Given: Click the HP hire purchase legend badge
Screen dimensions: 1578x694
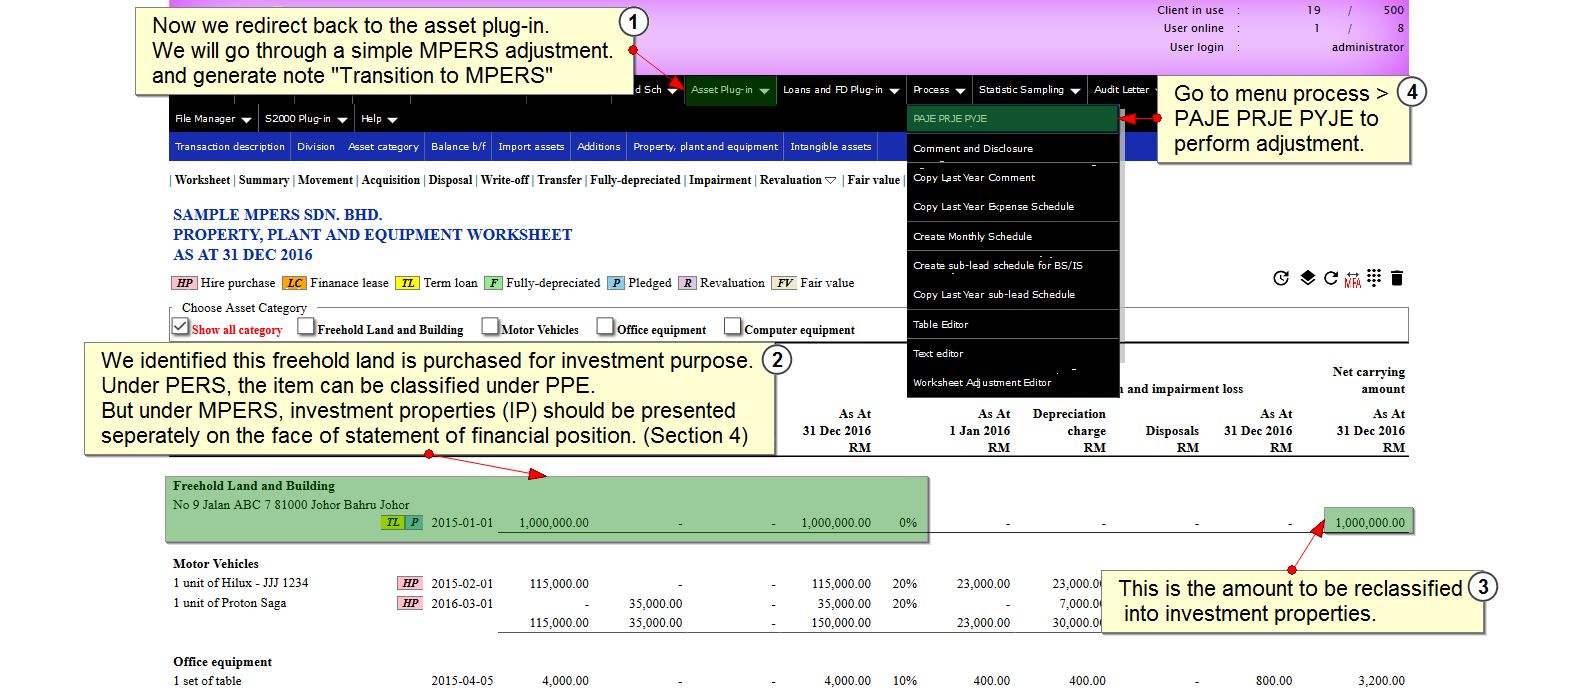Looking at the screenshot, I should [185, 283].
